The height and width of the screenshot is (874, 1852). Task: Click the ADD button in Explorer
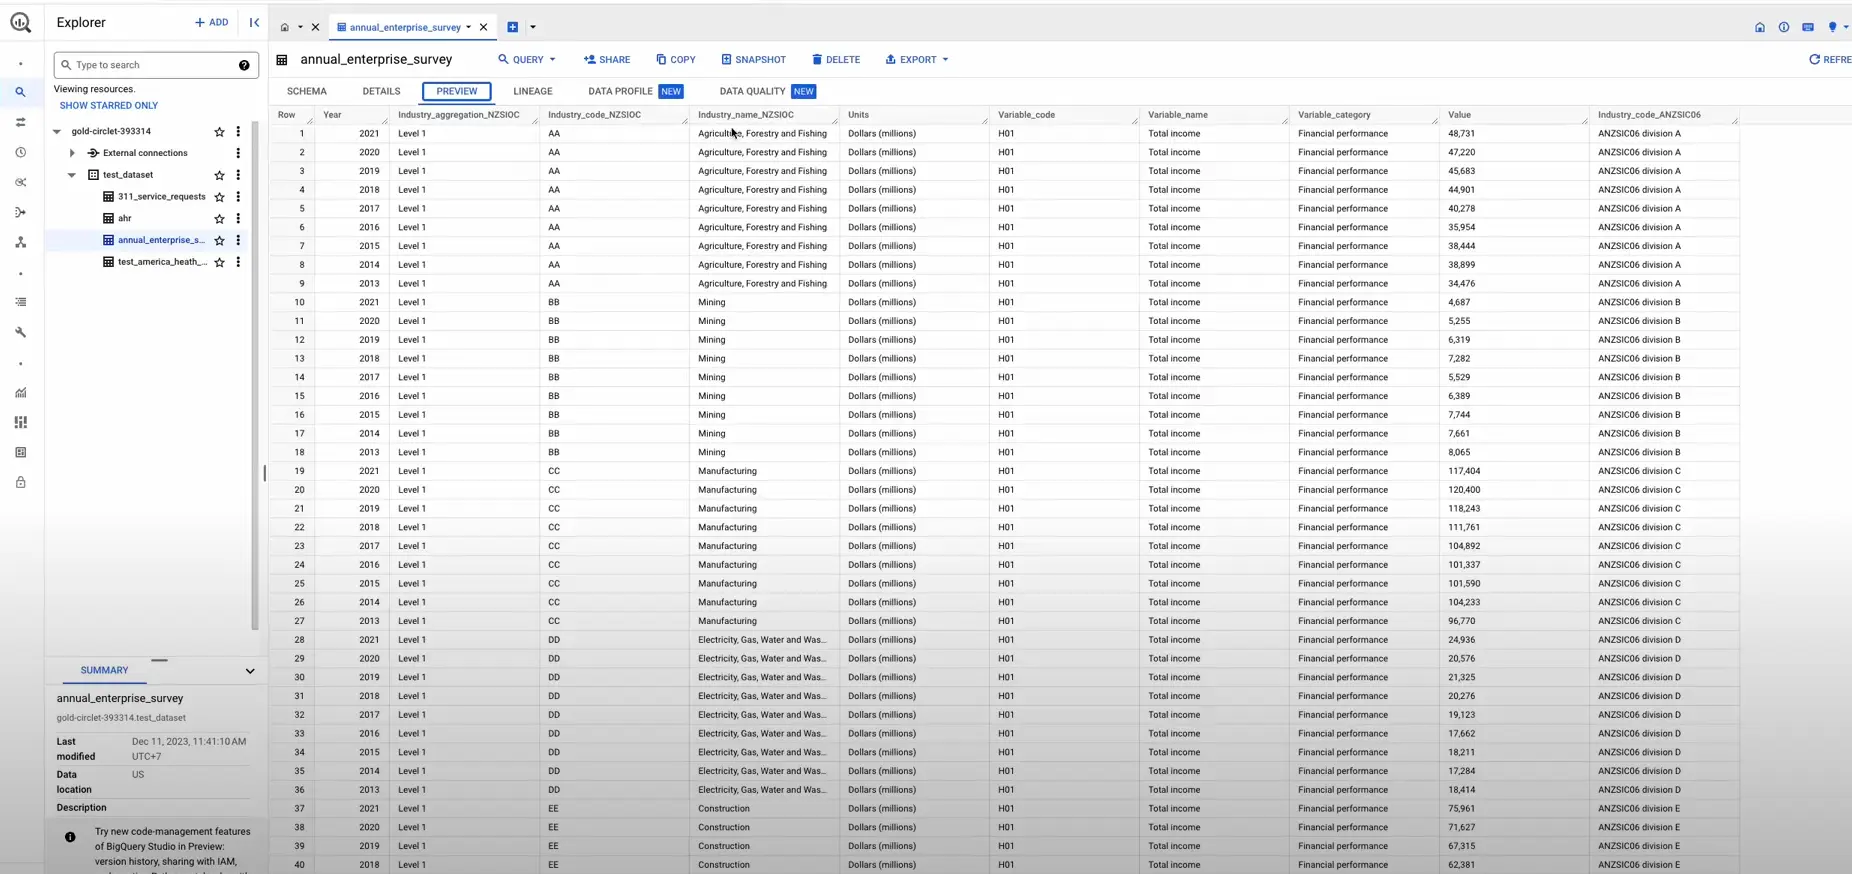(x=211, y=22)
